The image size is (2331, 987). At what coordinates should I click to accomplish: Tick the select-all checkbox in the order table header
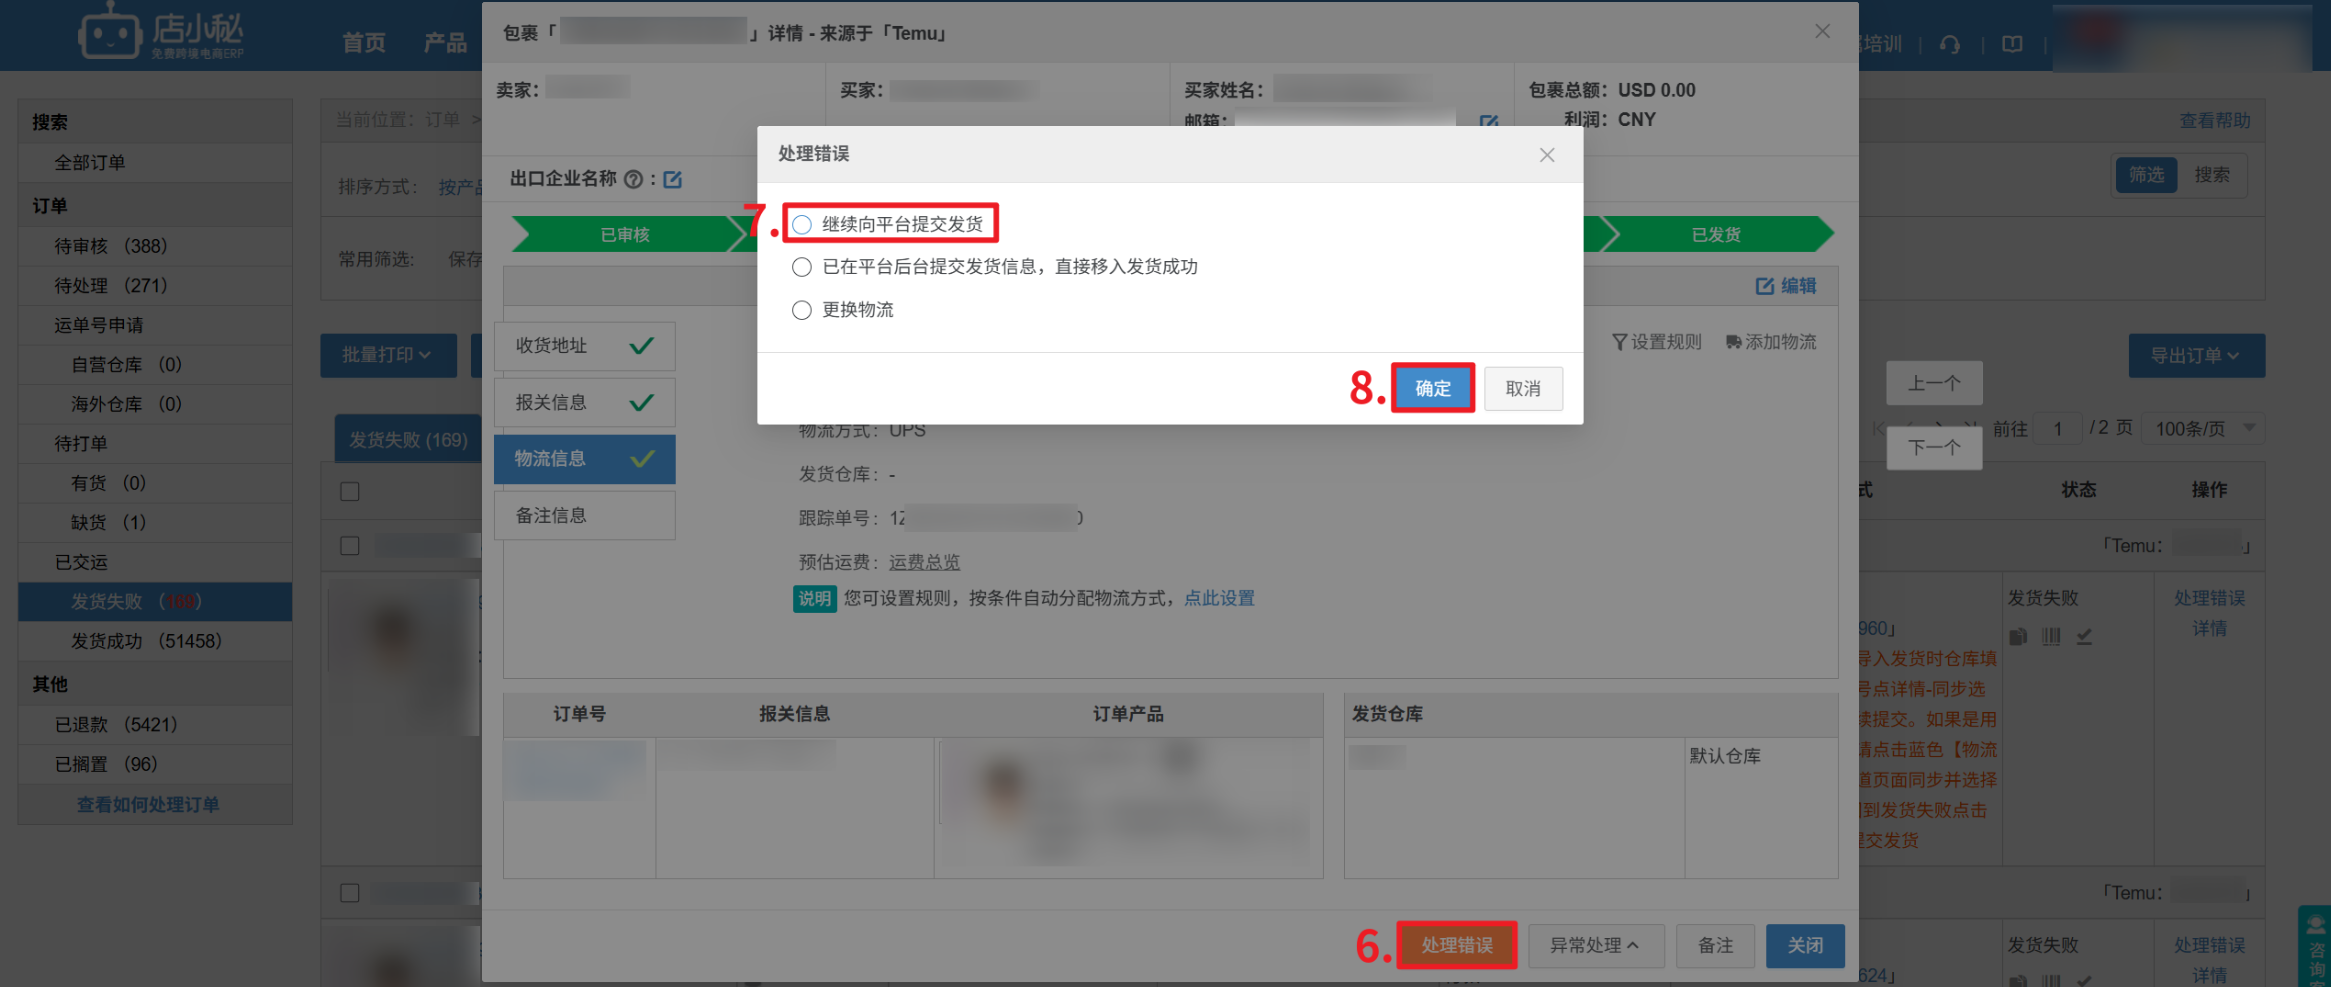pos(350,492)
